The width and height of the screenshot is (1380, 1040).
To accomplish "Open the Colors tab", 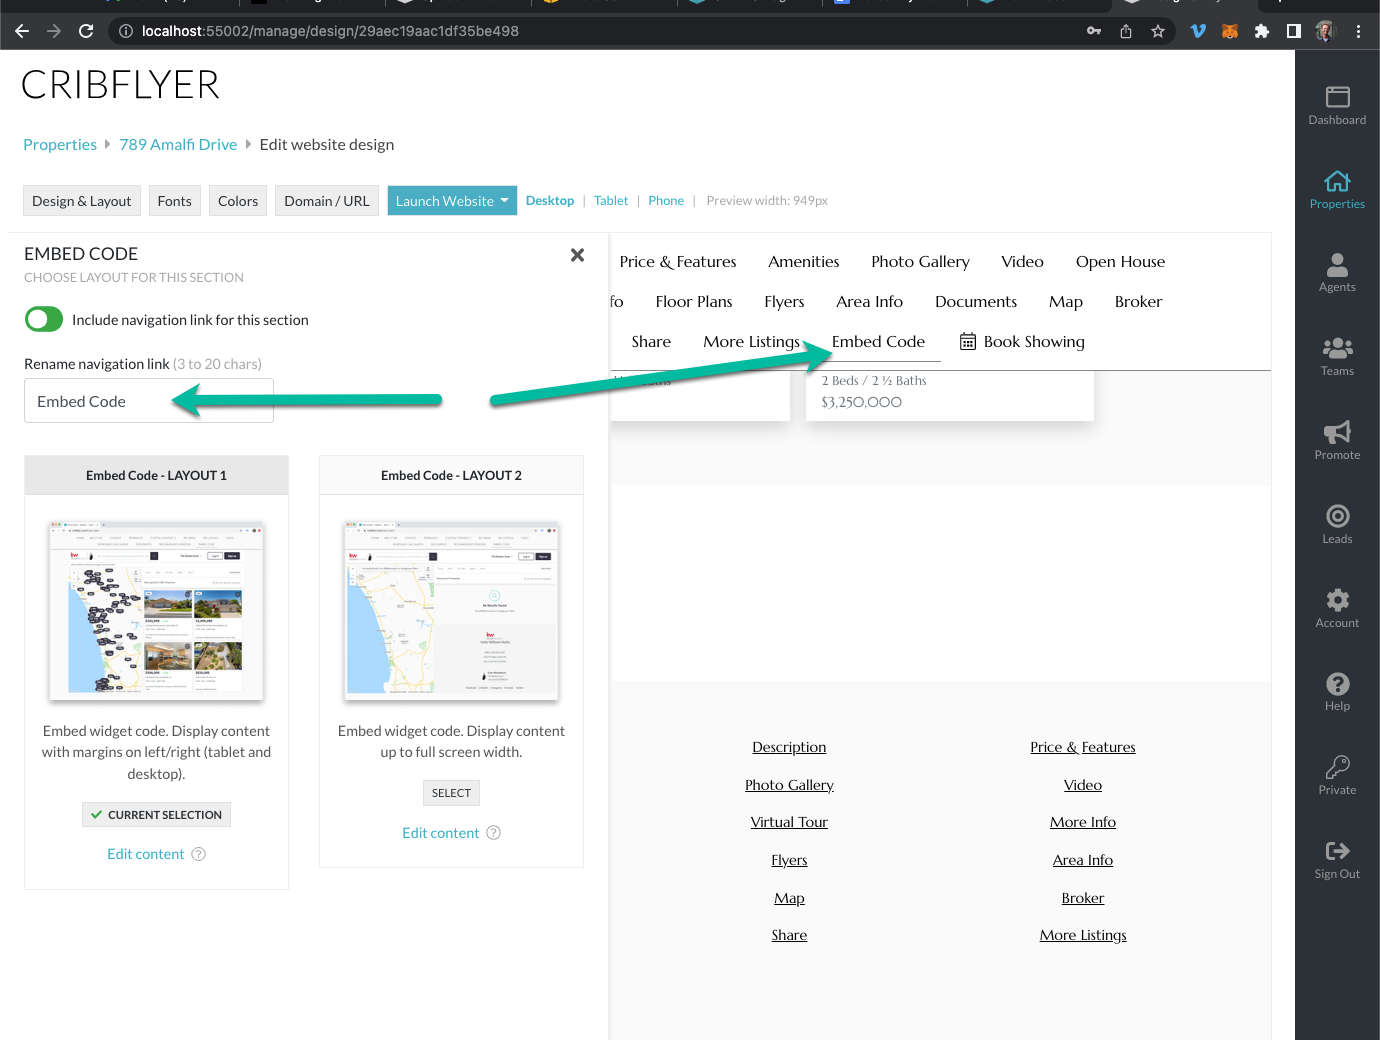I will click(238, 201).
